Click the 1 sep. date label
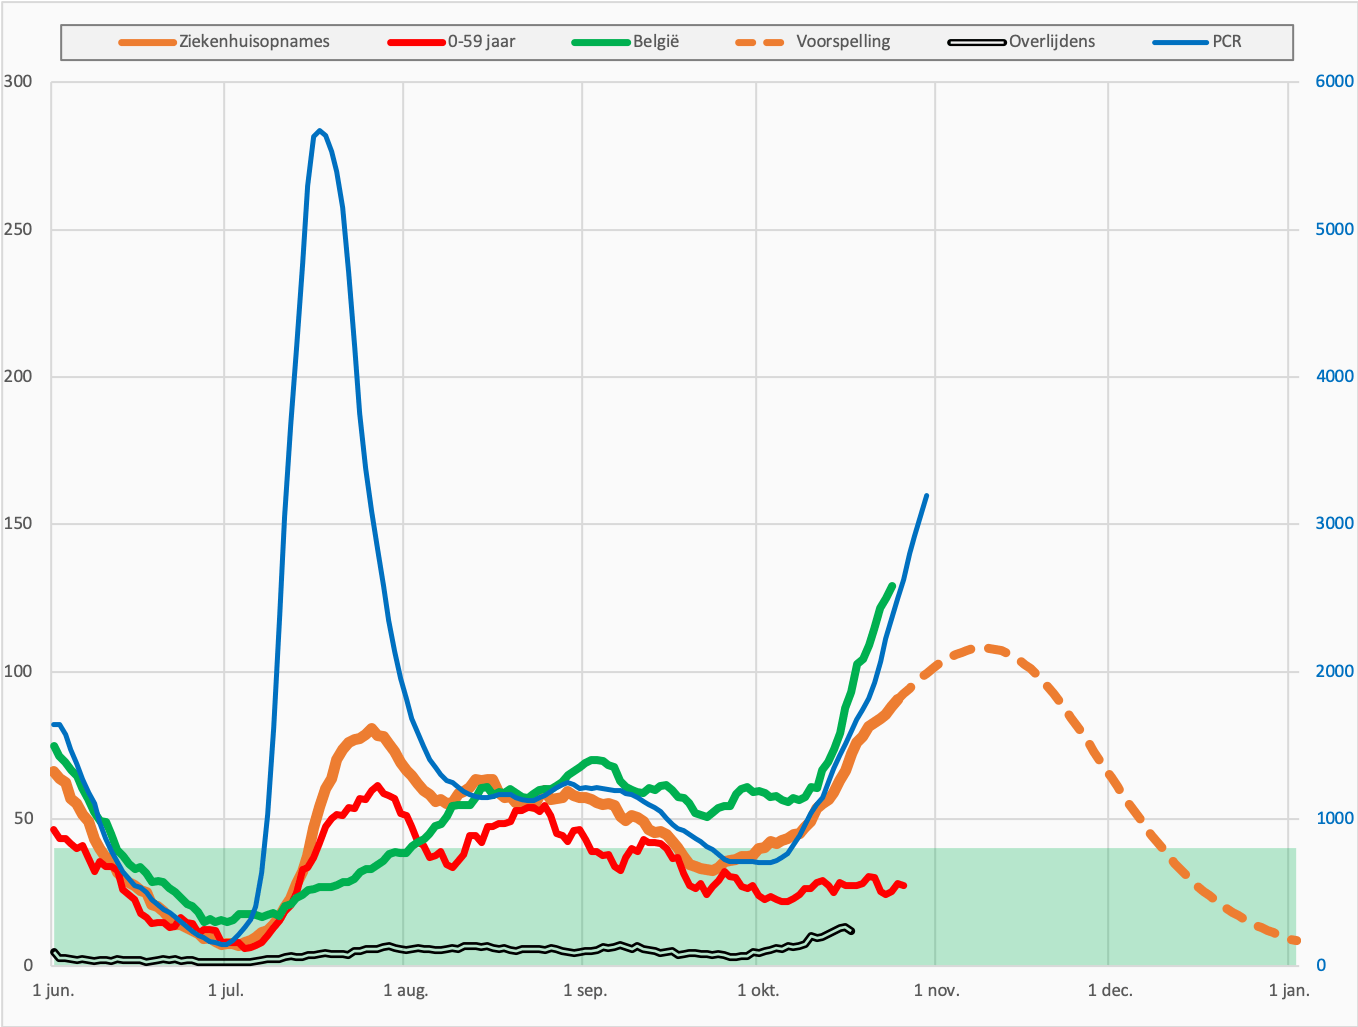The height and width of the screenshot is (1027, 1358). [x=585, y=991]
